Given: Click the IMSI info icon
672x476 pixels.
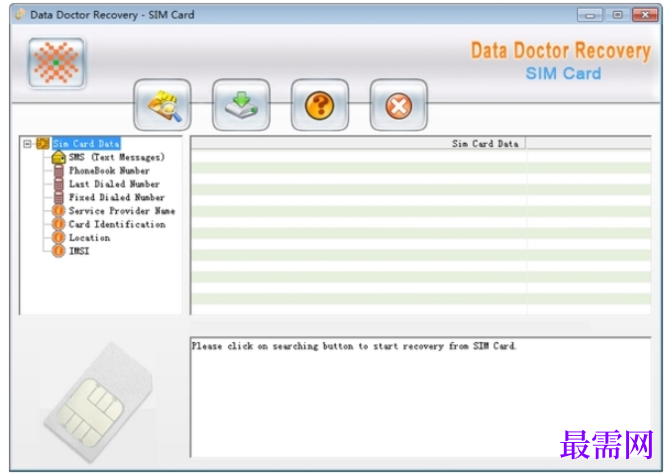Looking at the screenshot, I should pyautogui.click(x=58, y=251).
